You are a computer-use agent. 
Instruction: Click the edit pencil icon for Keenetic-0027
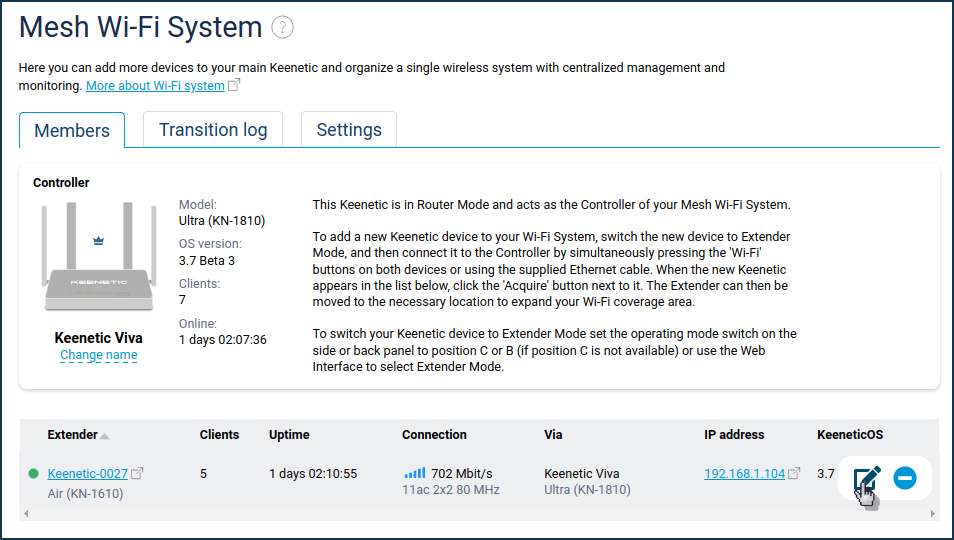pyautogui.click(x=867, y=478)
